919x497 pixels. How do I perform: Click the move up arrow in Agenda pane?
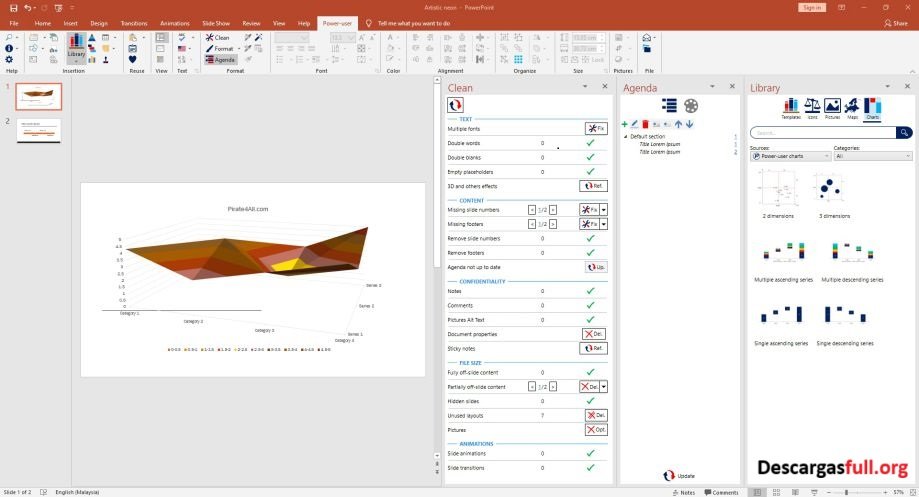(x=678, y=124)
